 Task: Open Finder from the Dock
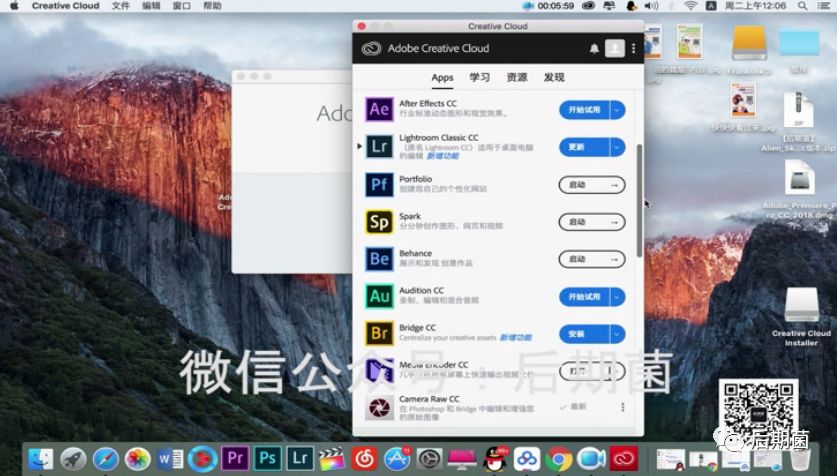(41, 459)
